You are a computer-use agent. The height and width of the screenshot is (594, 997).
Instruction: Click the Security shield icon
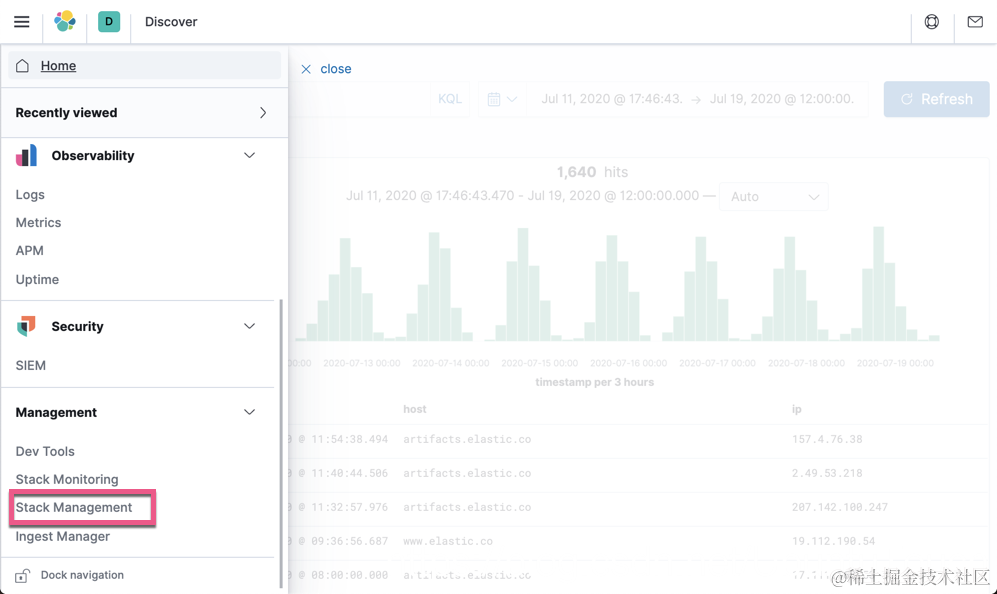click(x=26, y=326)
